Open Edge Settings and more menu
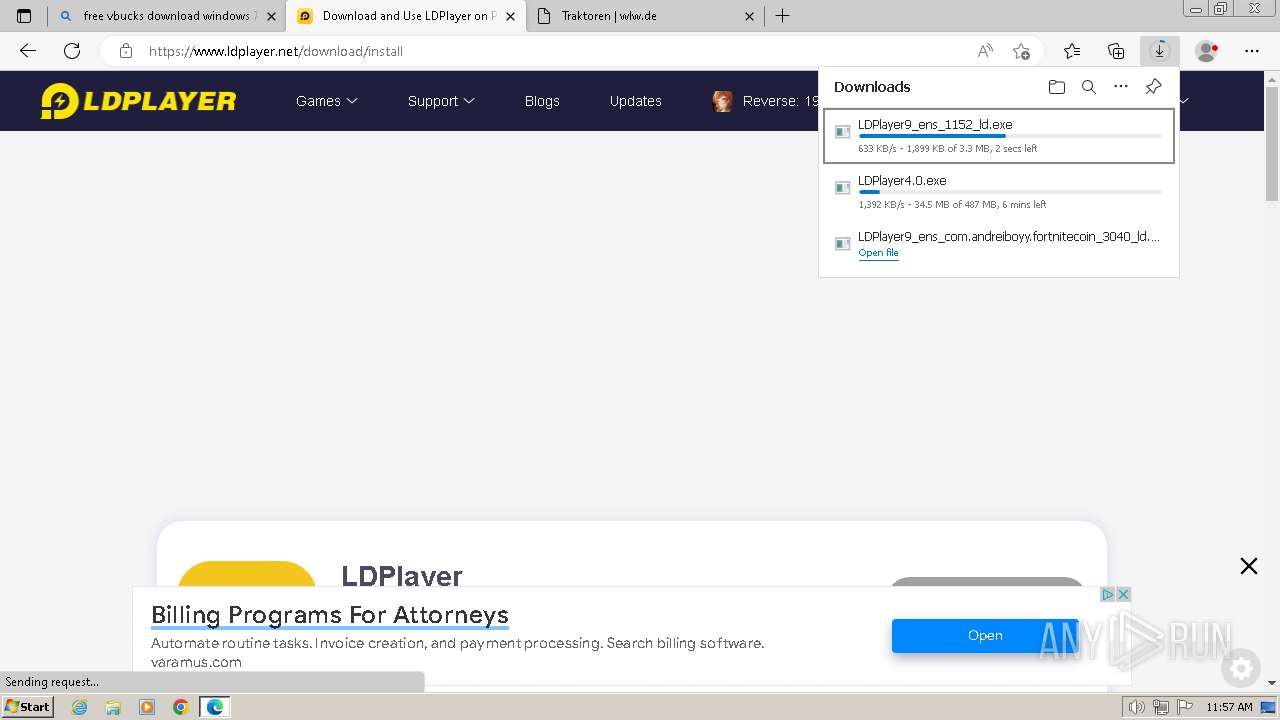 point(1252,51)
